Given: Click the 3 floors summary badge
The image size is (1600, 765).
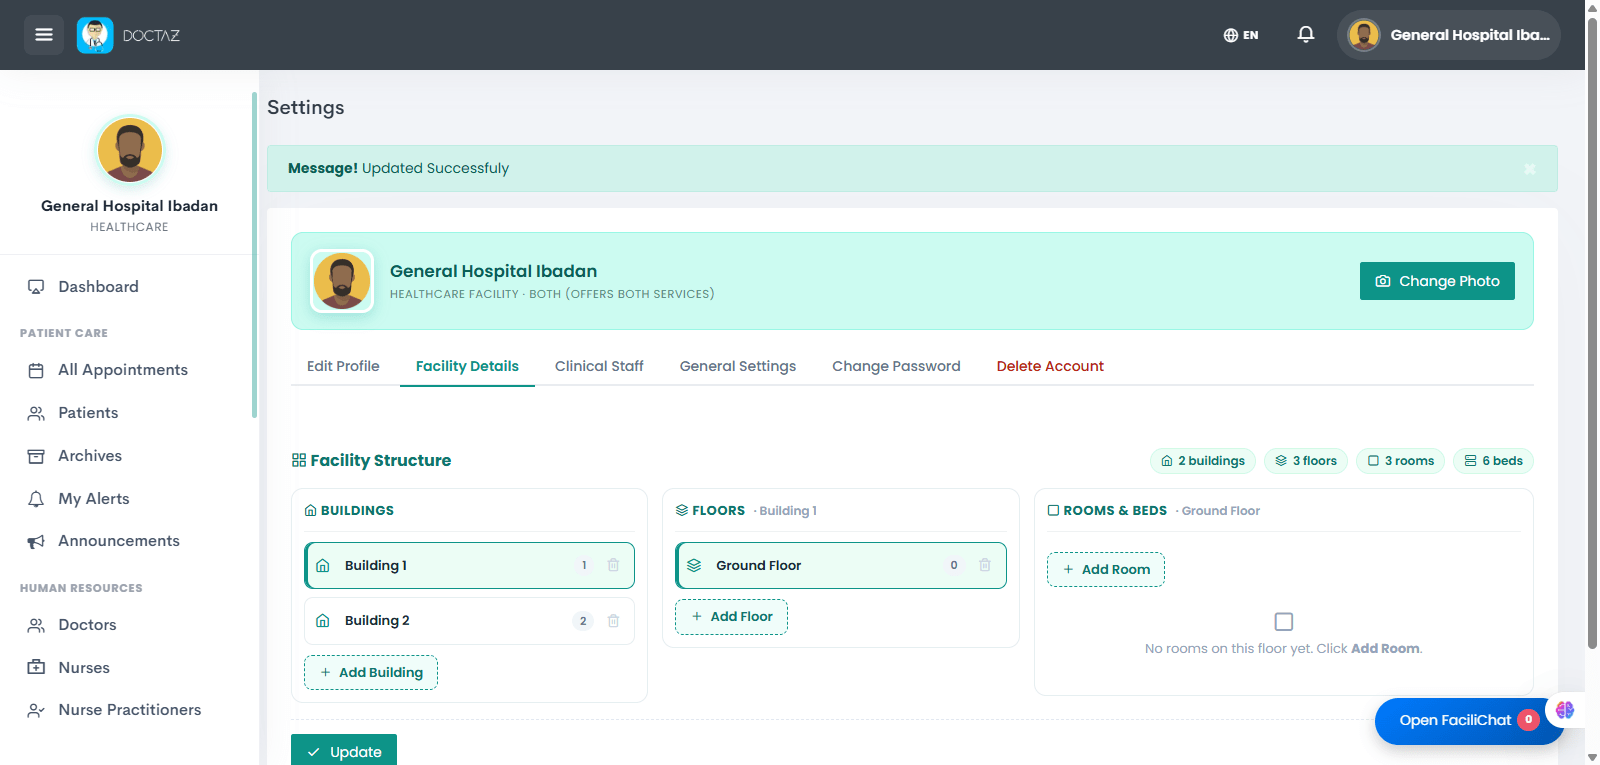Looking at the screenshot, I should [1306, 461].
